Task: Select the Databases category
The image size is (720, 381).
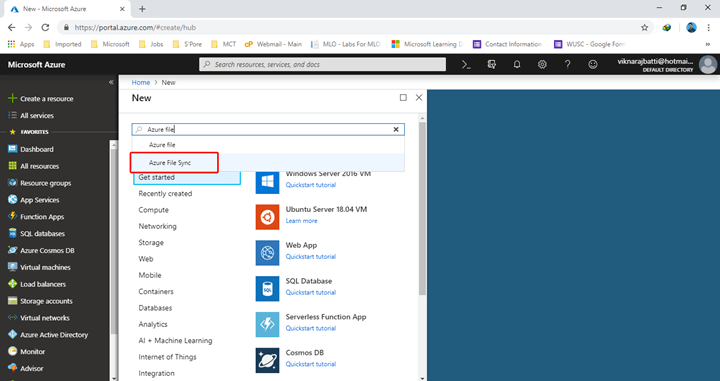Action: (x=155, y=308)
